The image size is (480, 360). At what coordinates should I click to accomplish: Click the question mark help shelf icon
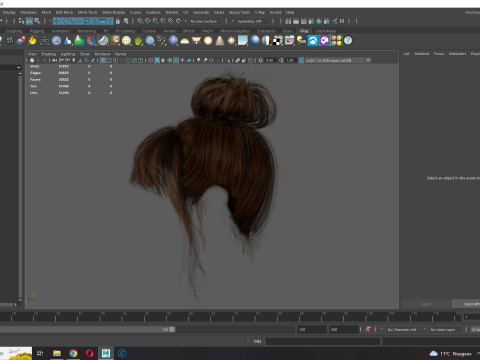[x=348, y=41]
